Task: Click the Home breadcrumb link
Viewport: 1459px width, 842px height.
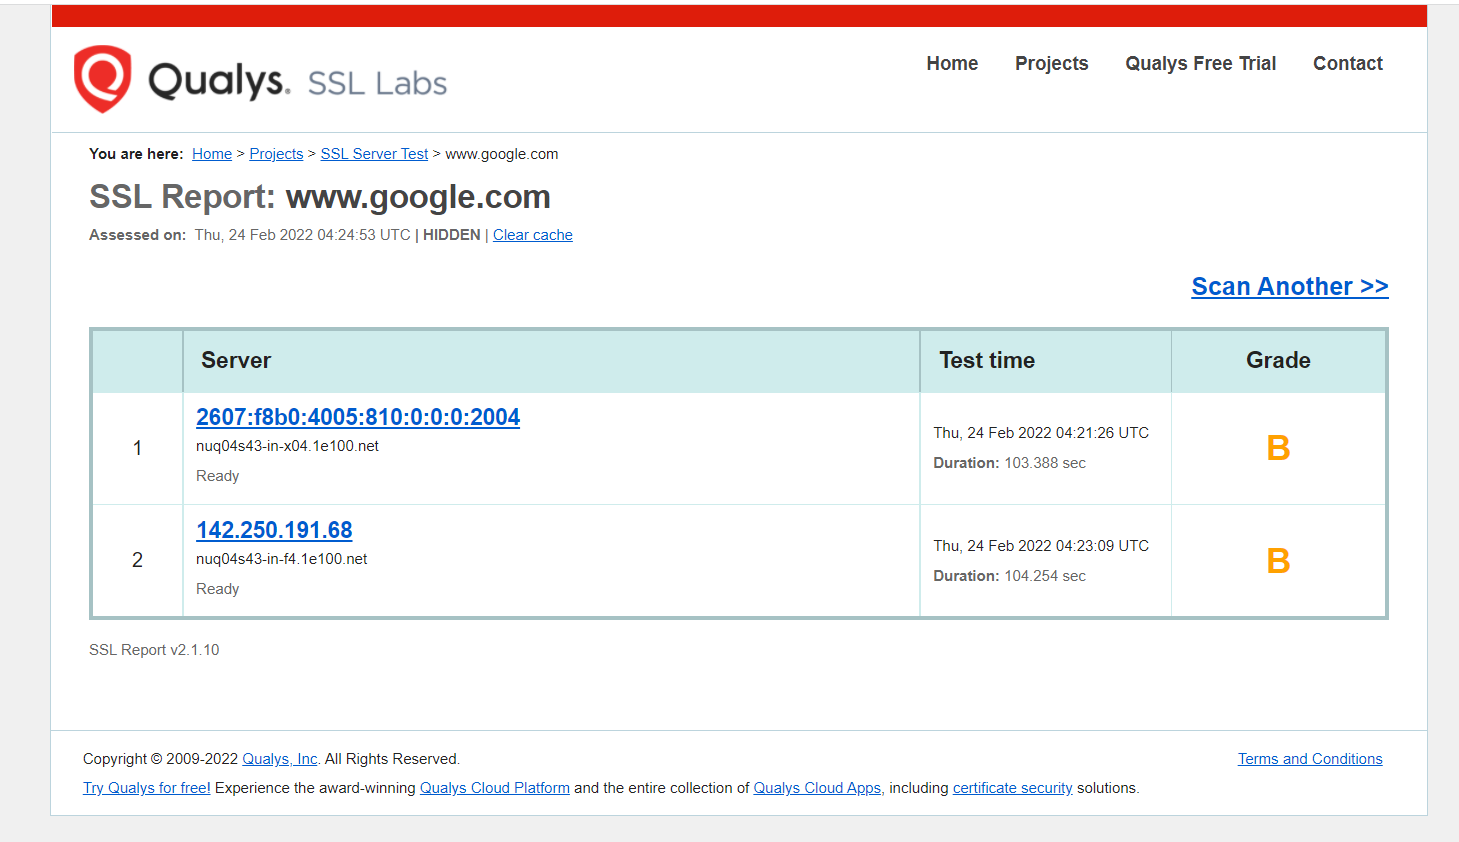Action: pos(211,153)
